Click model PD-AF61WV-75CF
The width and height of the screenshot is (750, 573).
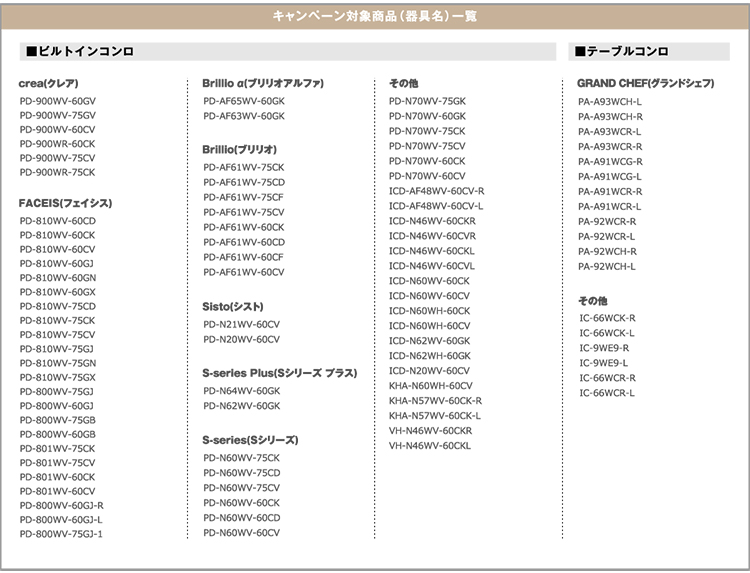pyautogui.click(x=243, y=197)
